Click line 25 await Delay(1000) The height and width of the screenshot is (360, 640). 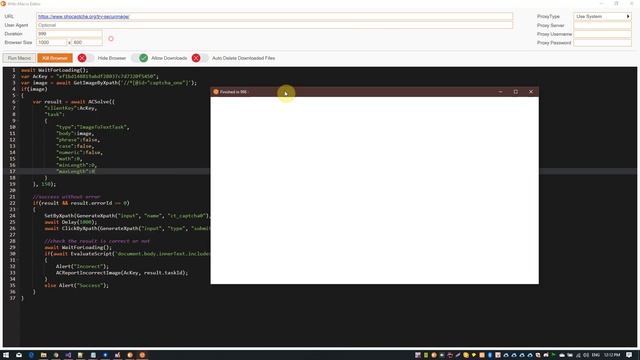pyautogui.click(x=71, y=222)
